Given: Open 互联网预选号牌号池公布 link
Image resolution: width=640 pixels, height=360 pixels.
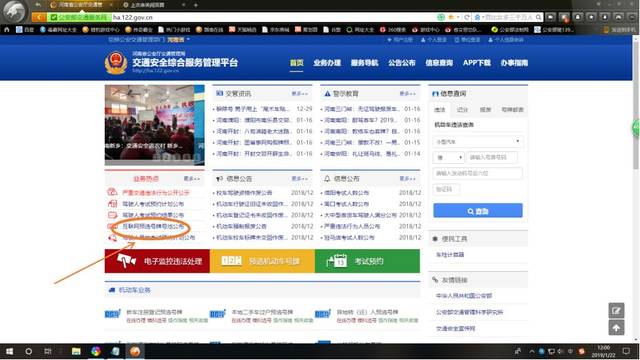Looking at the screenshot, I should click(x=153, y=226).
